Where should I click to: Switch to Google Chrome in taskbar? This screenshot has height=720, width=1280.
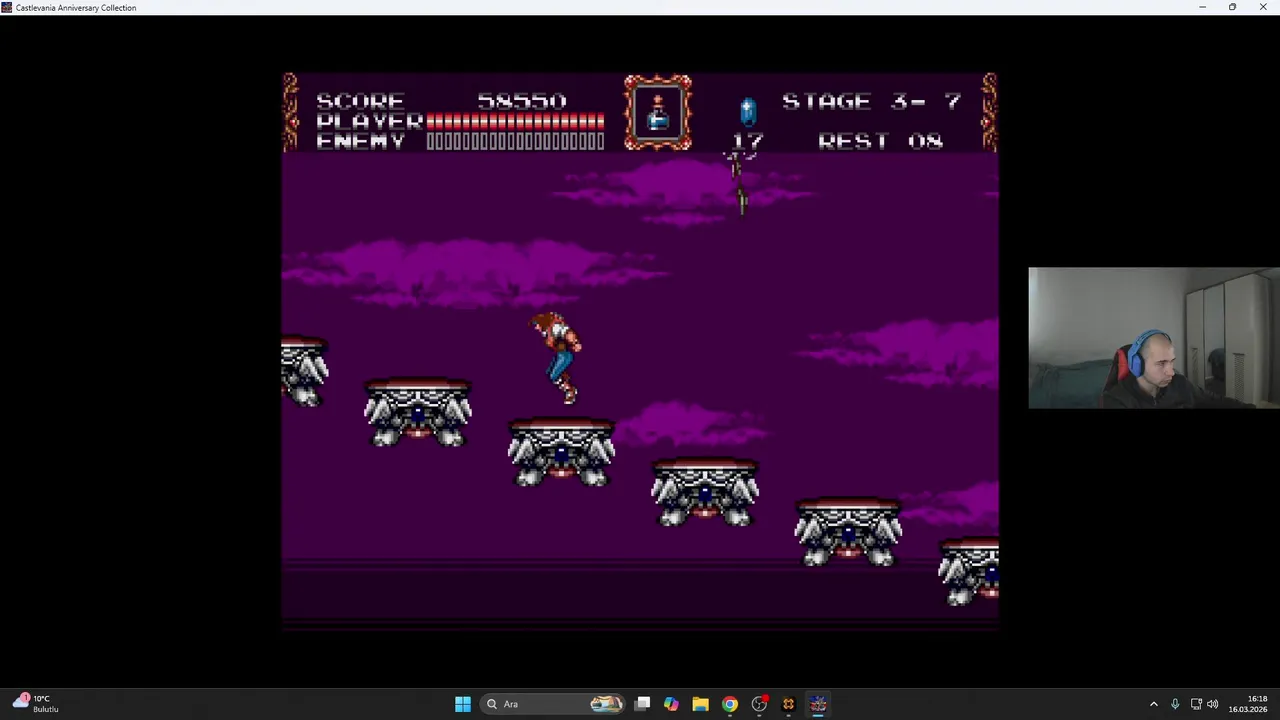(x=730, y=704)
